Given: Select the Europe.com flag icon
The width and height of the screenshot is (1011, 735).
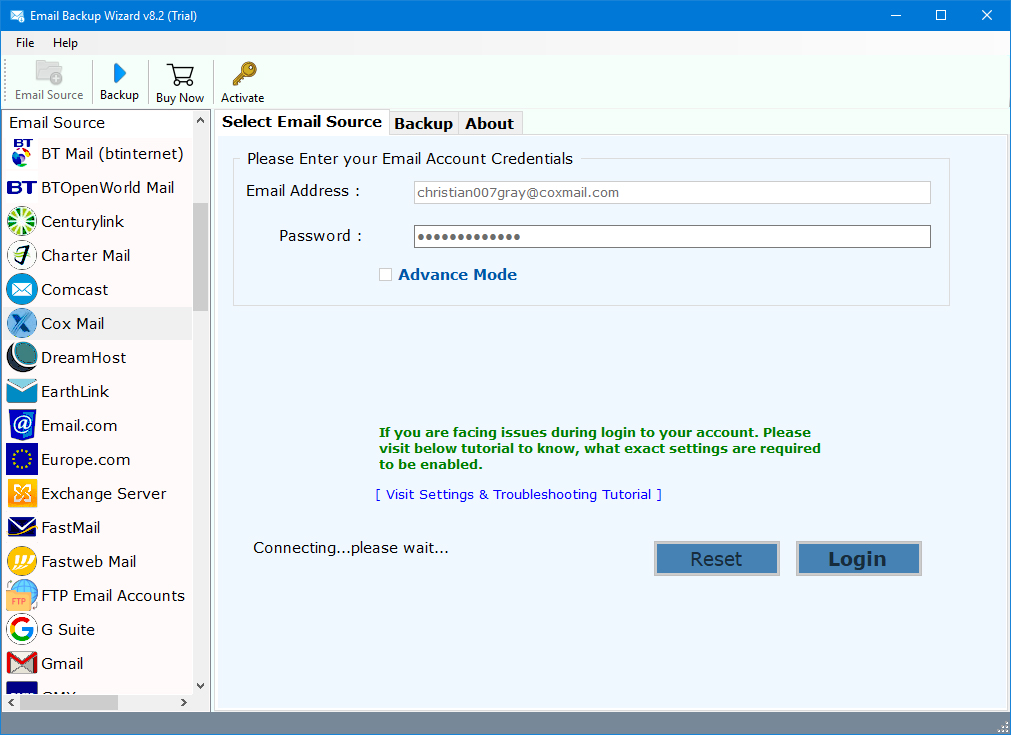Looking at the screenshot, I should (x=21, y=460).
